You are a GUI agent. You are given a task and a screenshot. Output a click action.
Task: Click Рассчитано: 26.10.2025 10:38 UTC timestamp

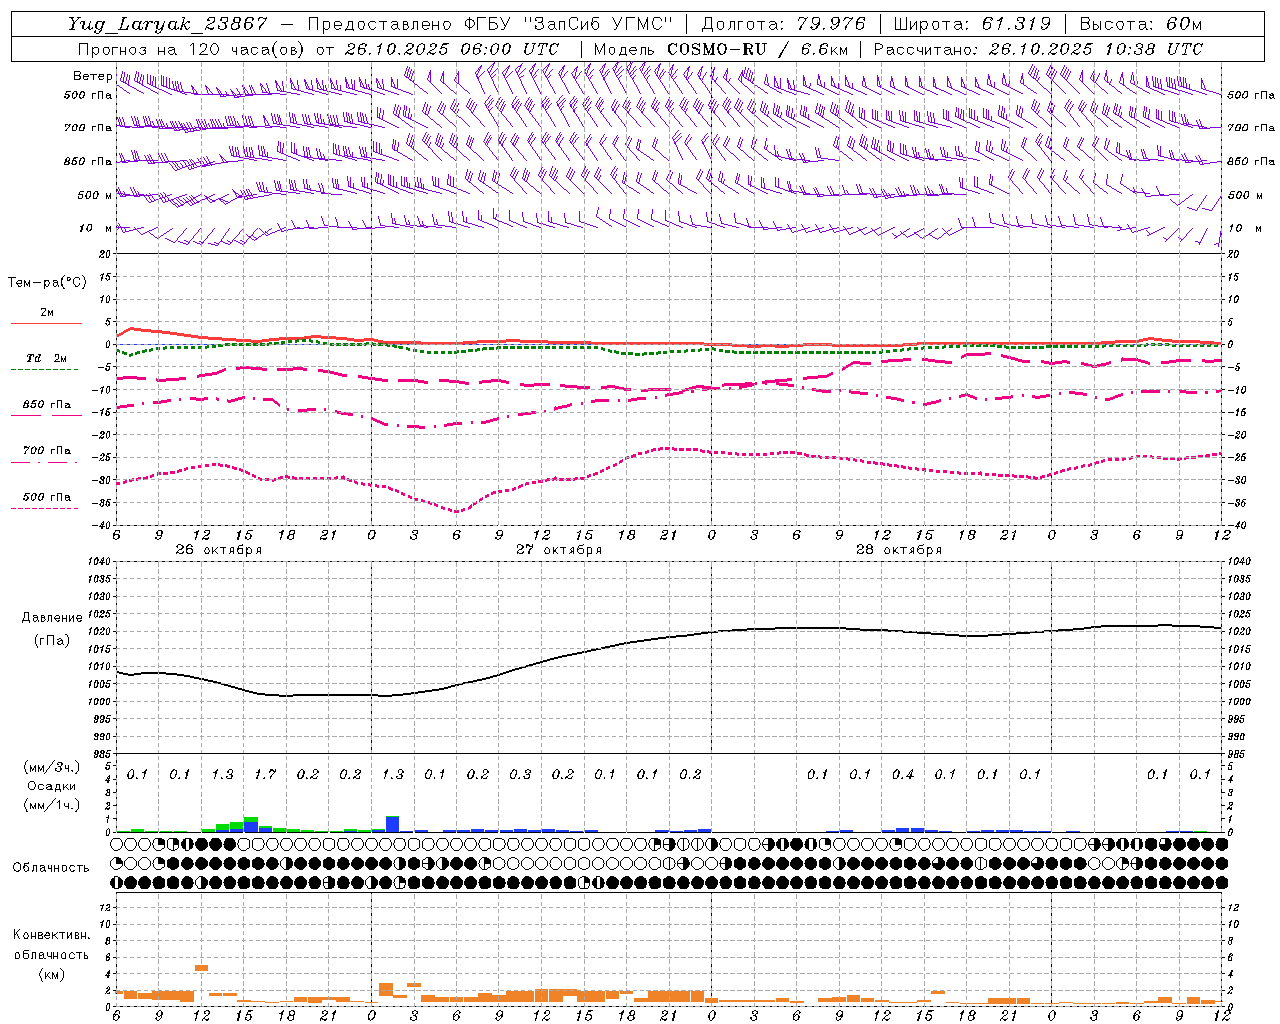(x=1038, y=49)
